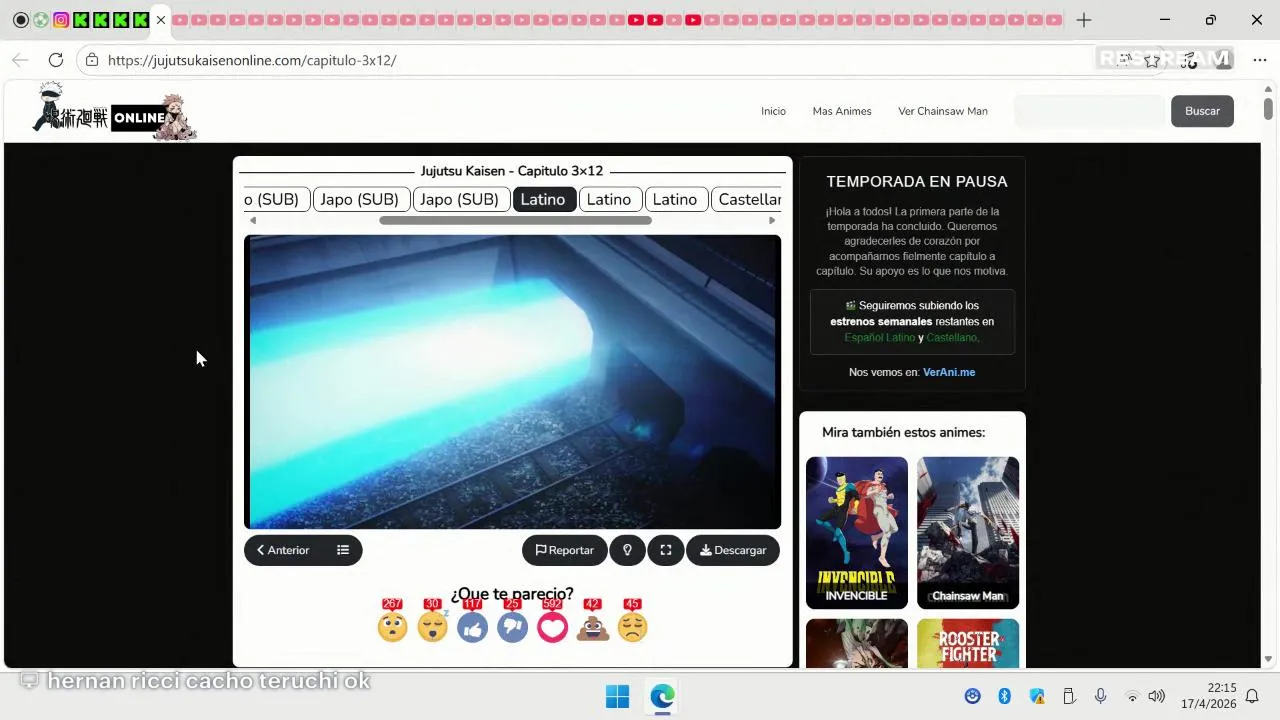The height and width of the screenshot is (720, 1280).
Task: Open the episode list icon
Action: click(x=343, y=550)
